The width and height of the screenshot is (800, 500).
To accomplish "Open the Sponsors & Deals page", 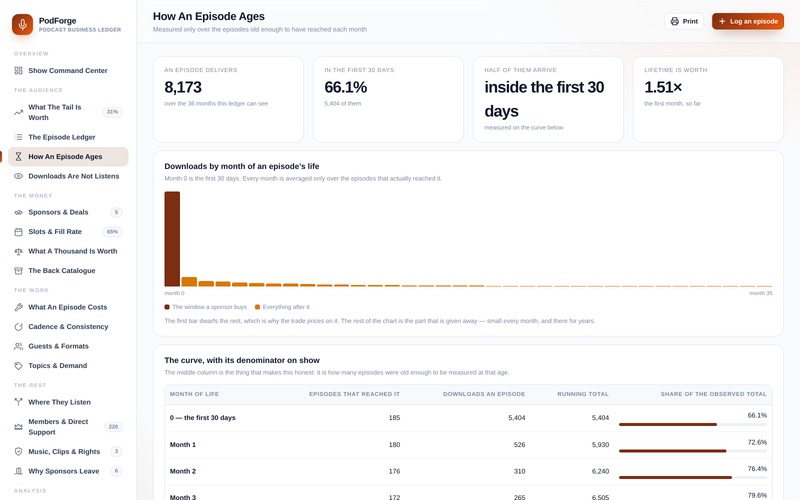I will (68, 212).
